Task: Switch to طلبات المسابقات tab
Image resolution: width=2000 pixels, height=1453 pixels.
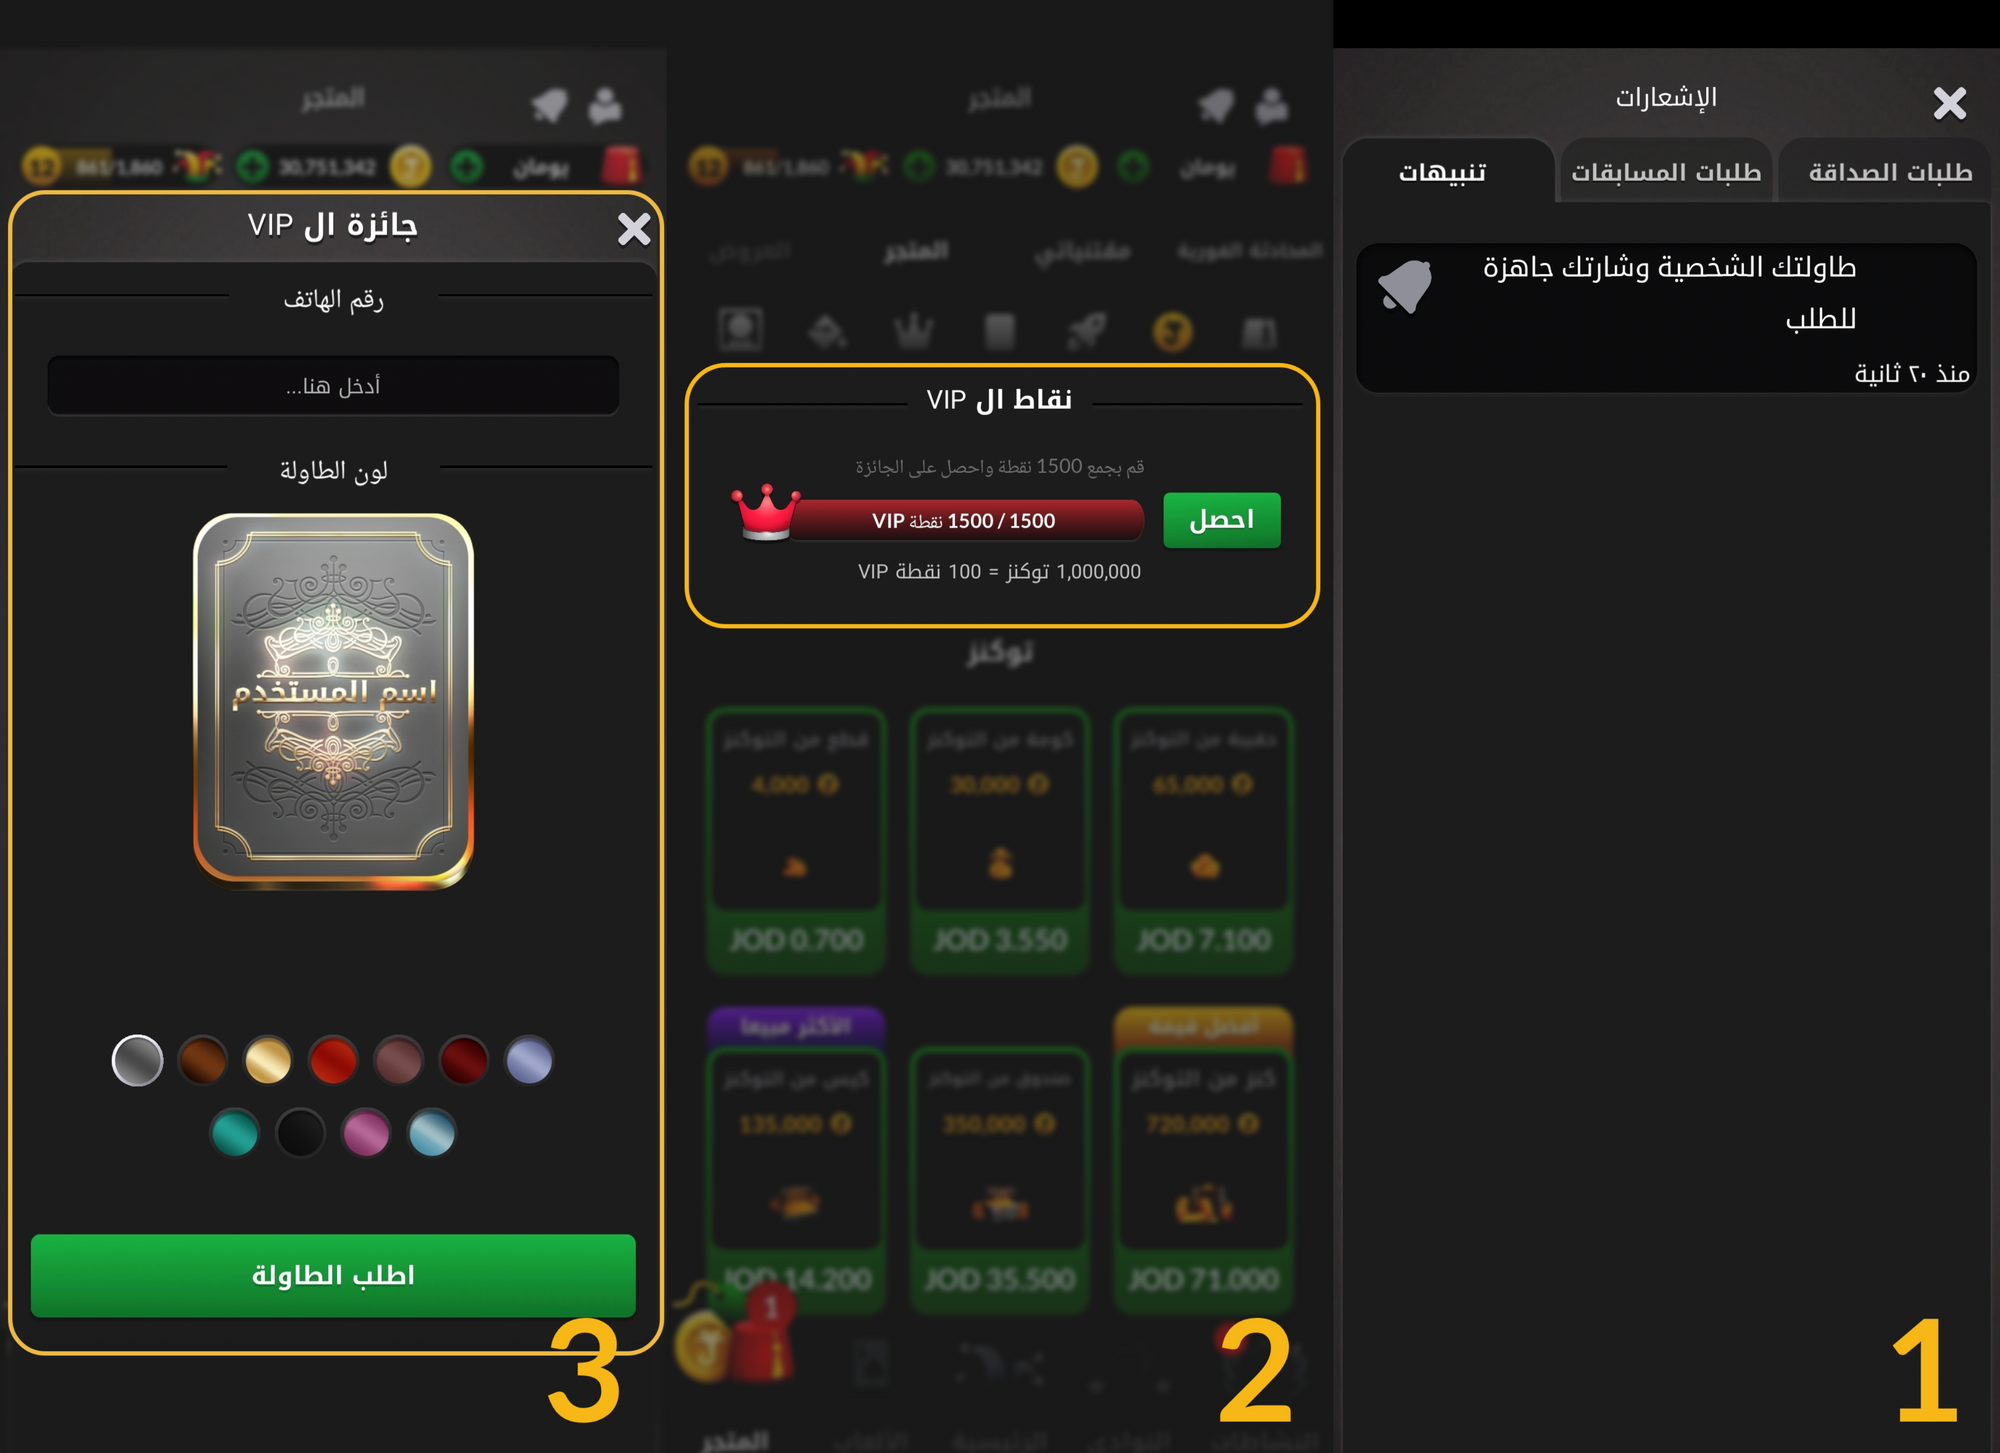Action: point(1666,172)
